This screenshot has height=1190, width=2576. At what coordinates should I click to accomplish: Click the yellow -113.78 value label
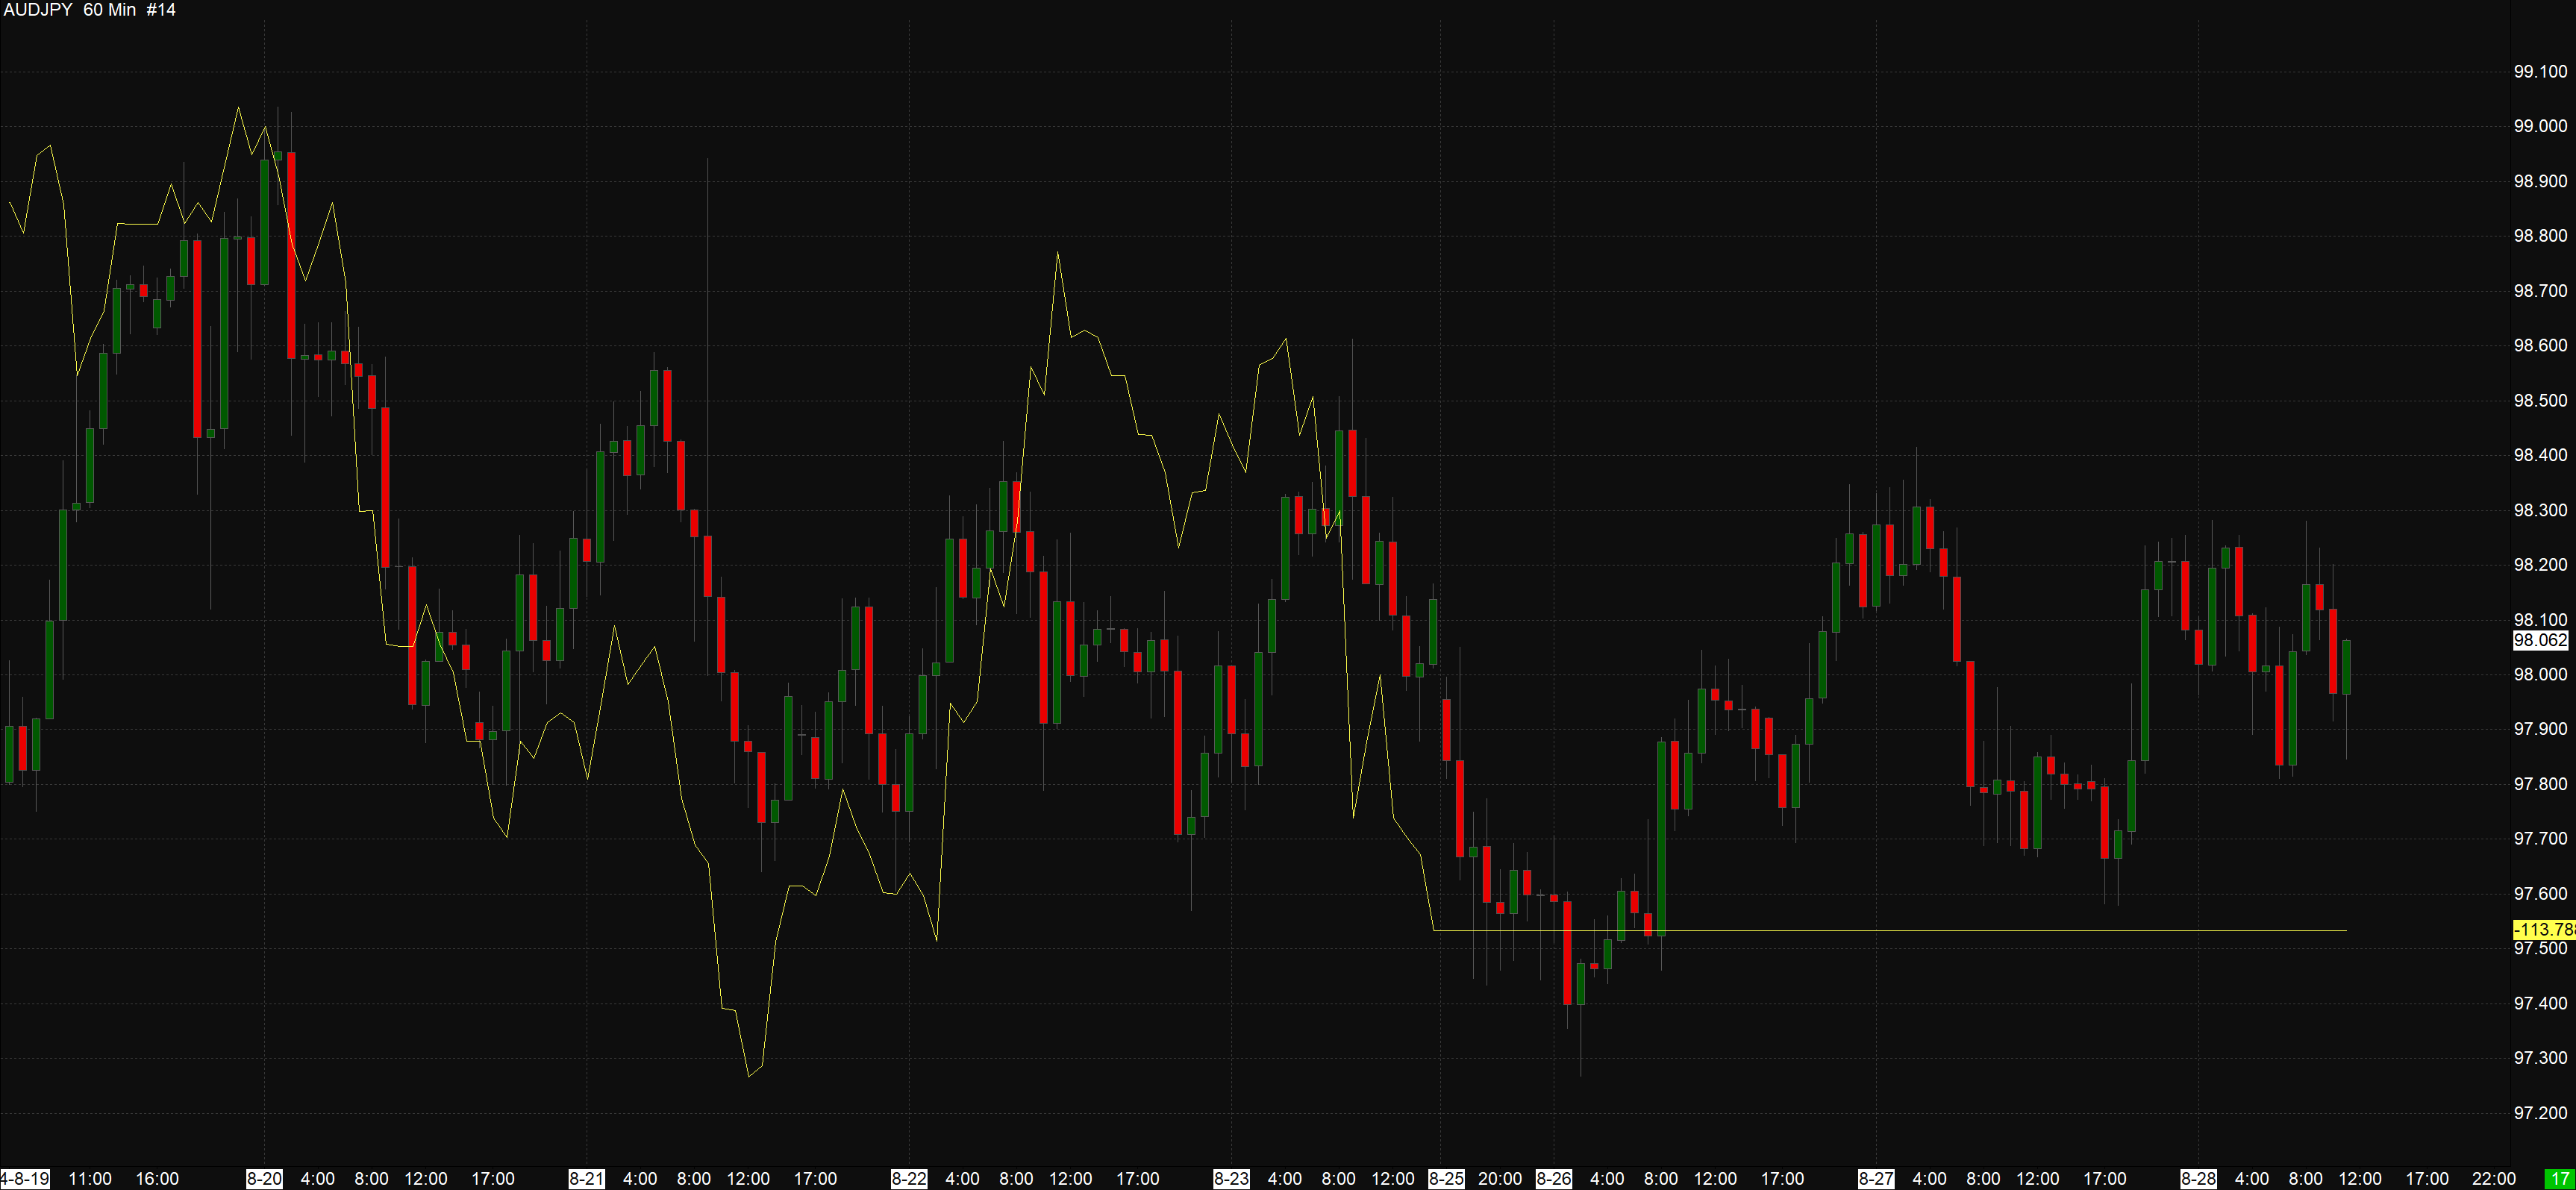[2543, 930]
